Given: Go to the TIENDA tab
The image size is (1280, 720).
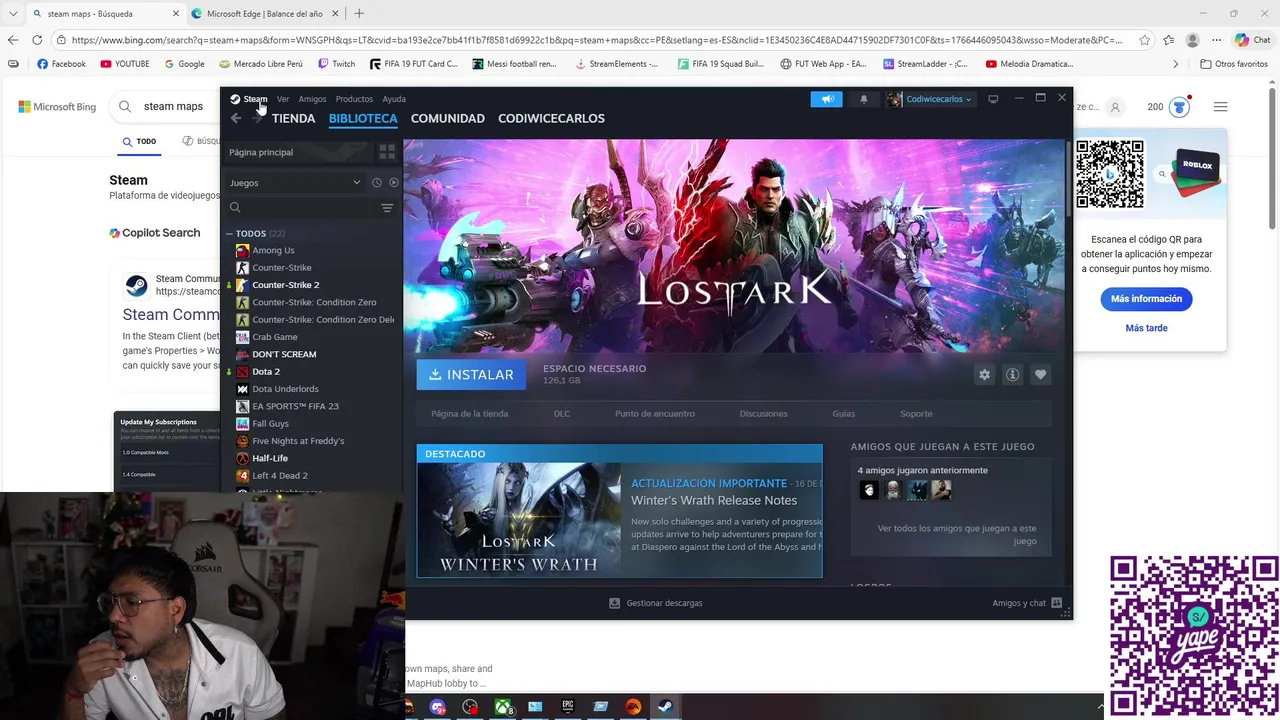Looking at the screenshot, I should (293, 118).
